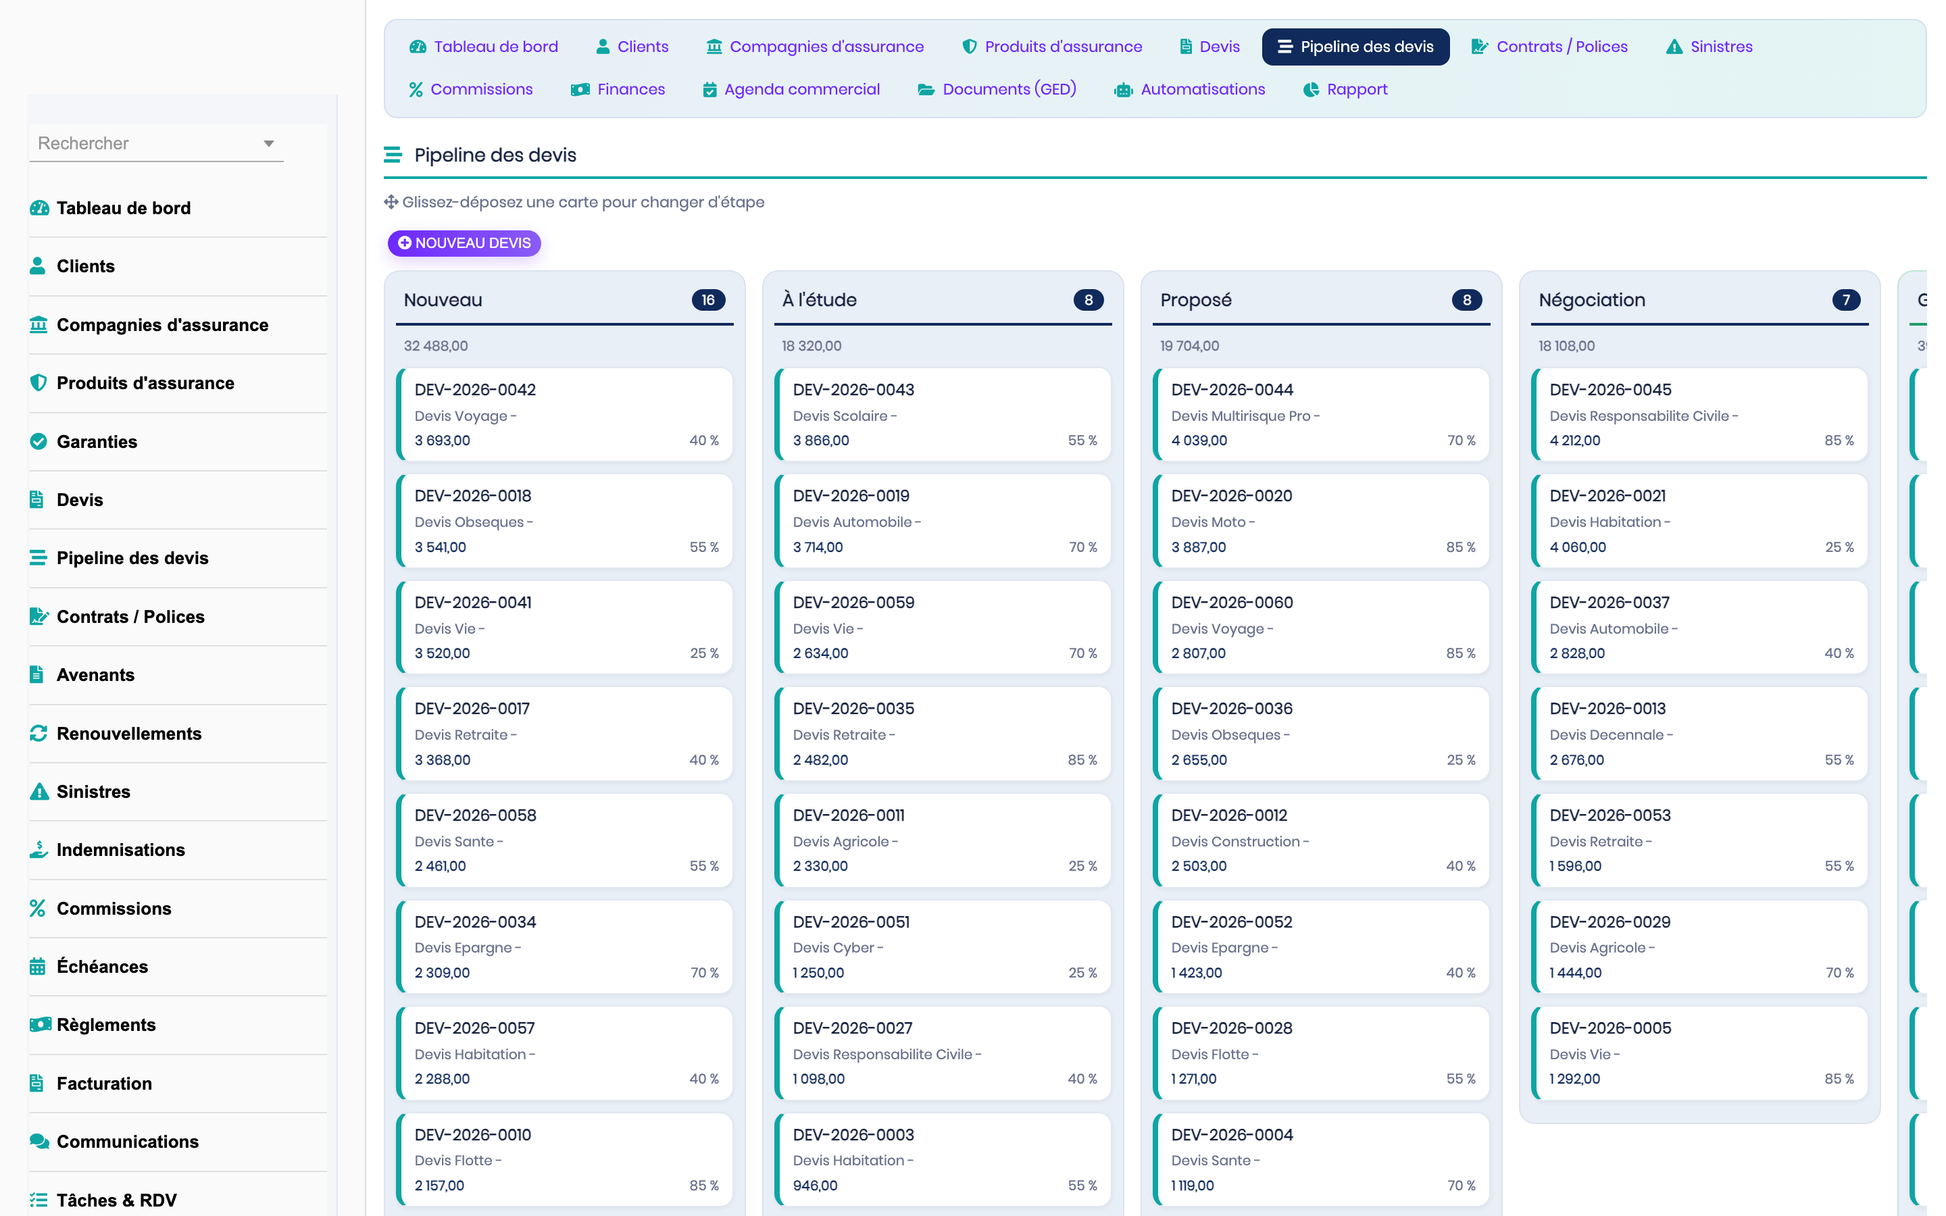Click the Nouveau column total 32 488,00
Viewport: 1946px width, 1216px height.
point(436,346)
